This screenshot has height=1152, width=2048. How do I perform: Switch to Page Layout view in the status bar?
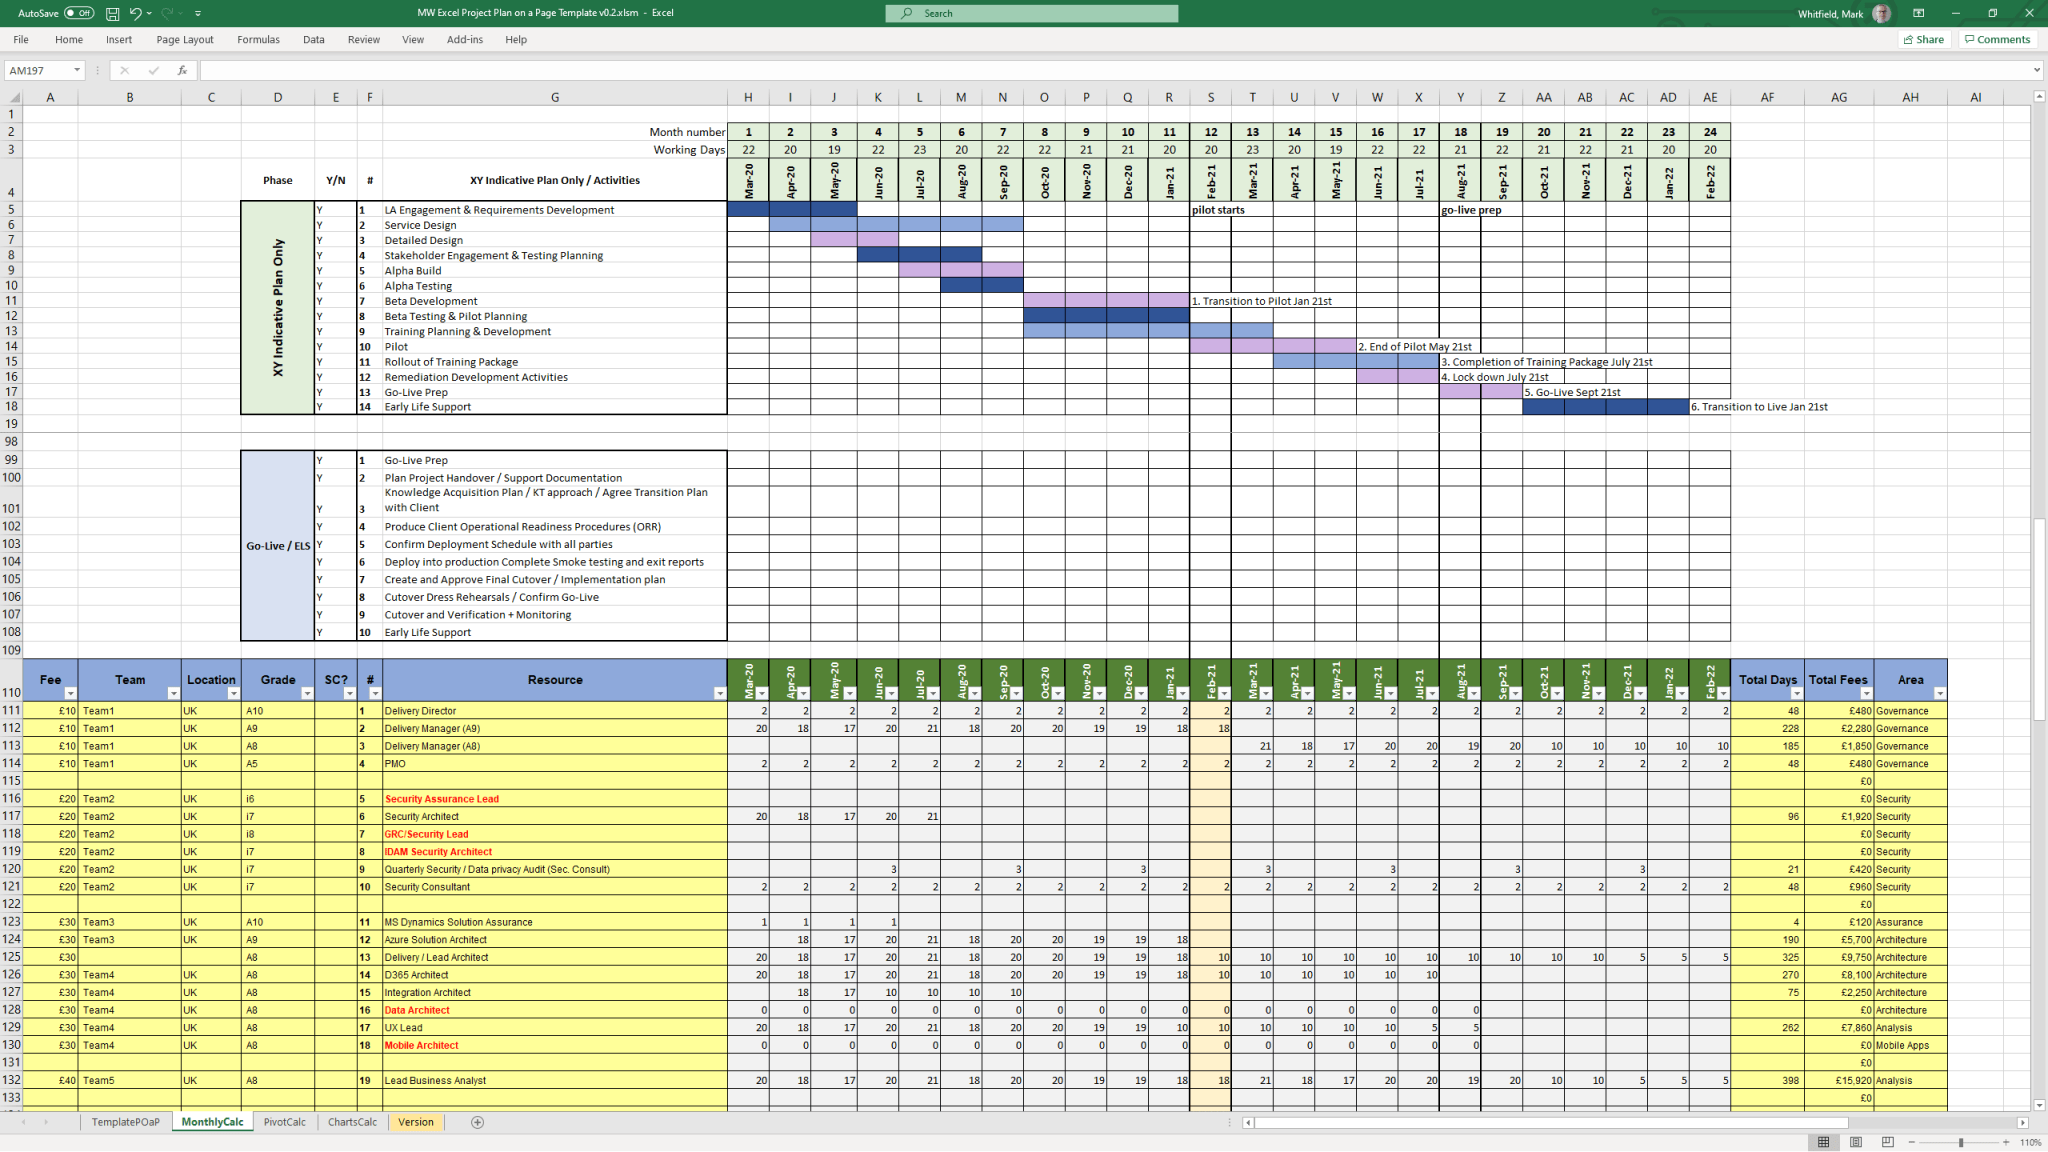[x=1856, y=1141]
